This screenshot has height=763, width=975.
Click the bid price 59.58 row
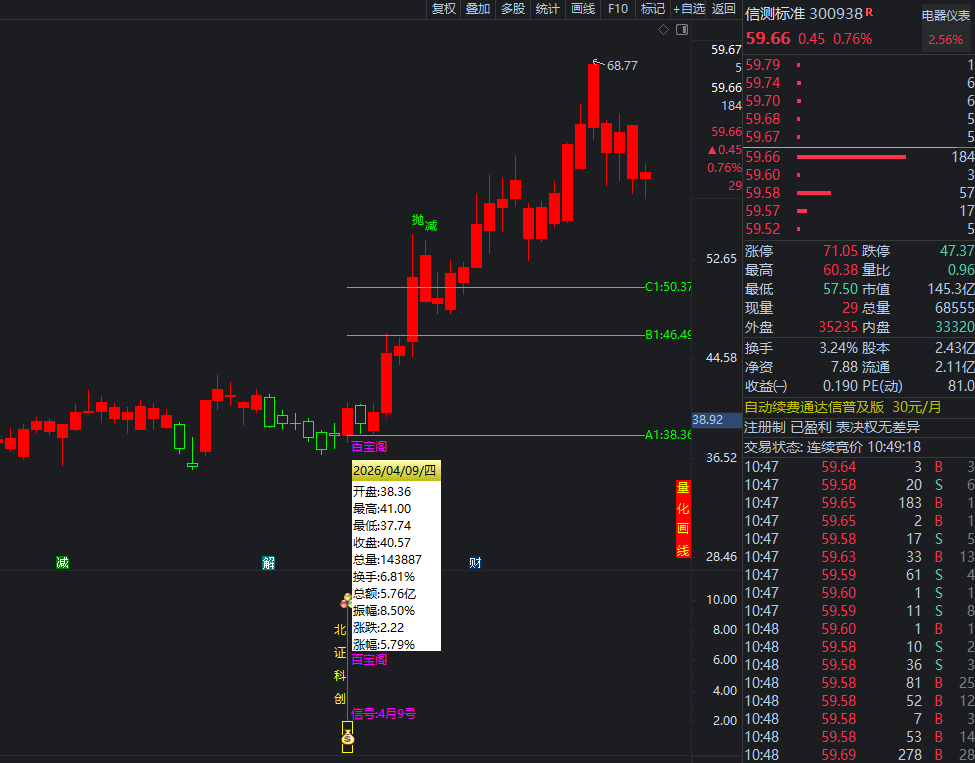[859, 193]
